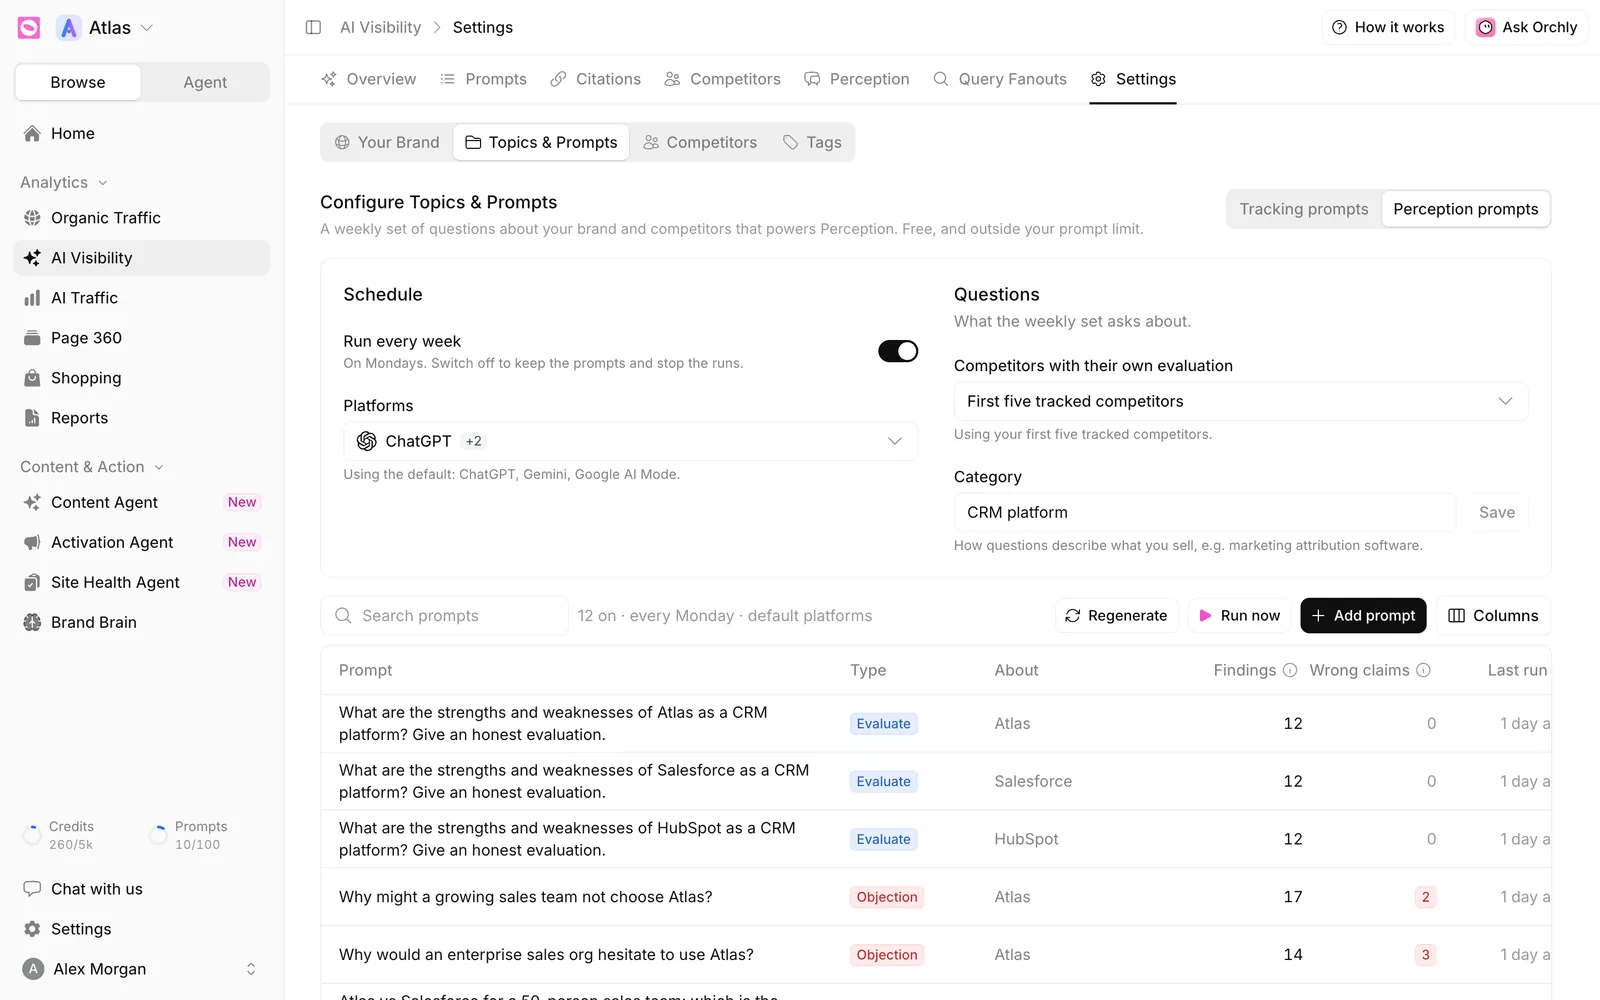Open Brand Brain icon

point(32,622)
